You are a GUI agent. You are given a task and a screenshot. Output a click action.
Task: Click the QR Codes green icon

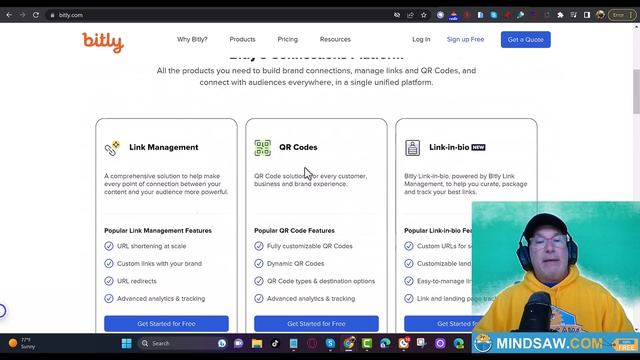262,148
